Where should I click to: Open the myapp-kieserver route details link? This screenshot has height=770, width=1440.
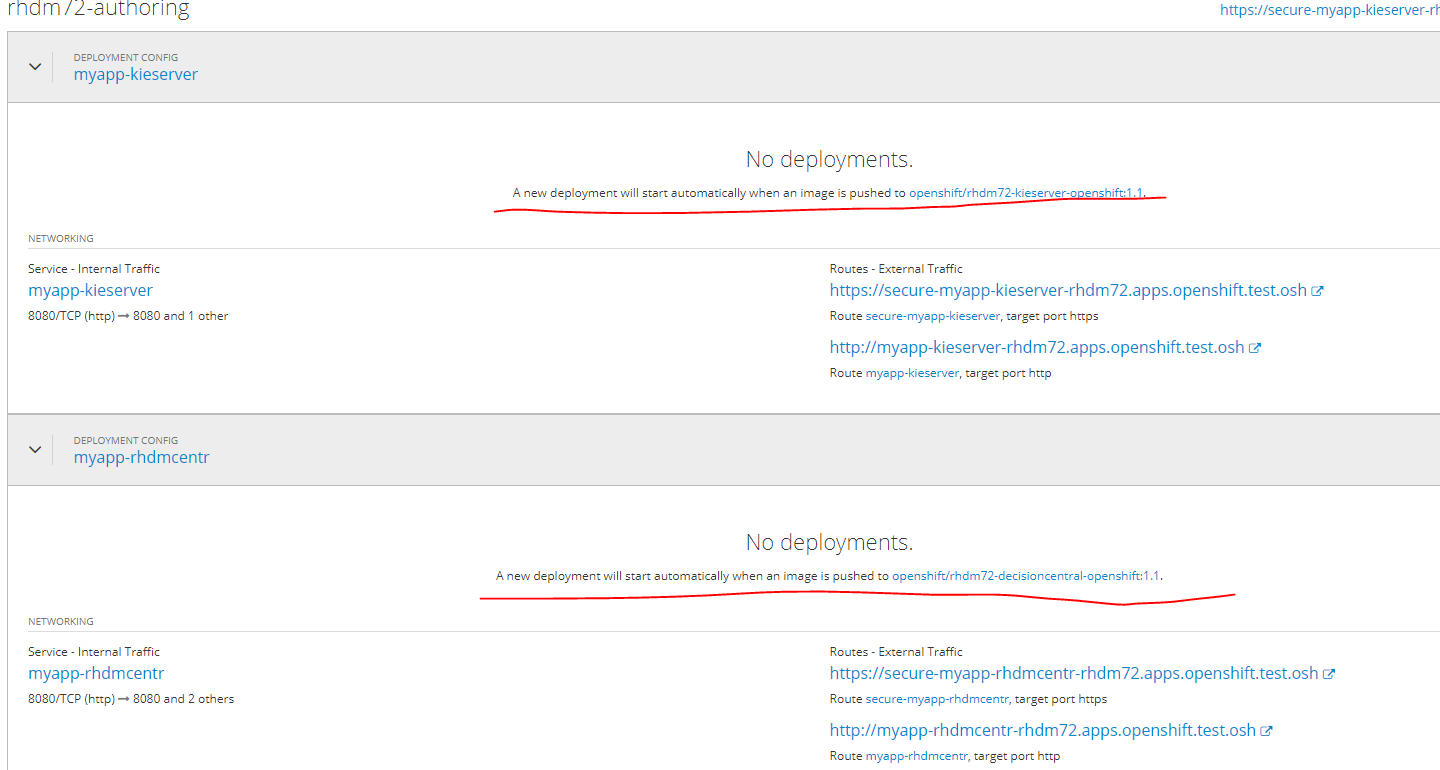click(x=912, y=373)
